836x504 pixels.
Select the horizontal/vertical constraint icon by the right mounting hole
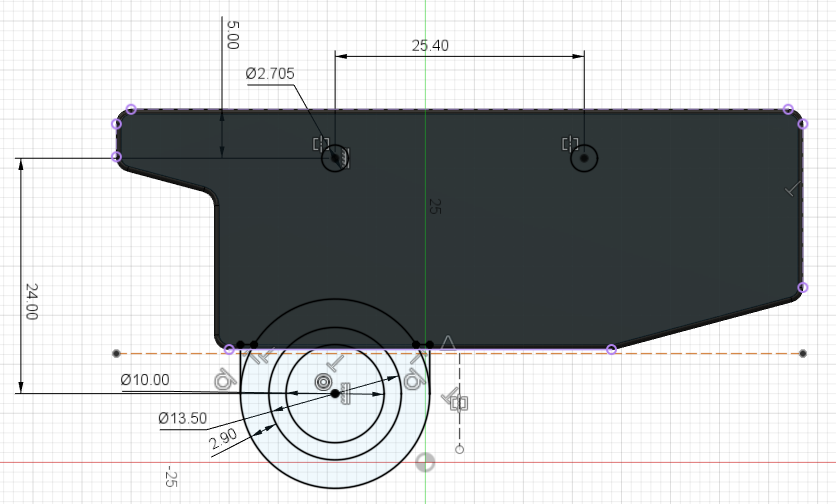point(570,143)
